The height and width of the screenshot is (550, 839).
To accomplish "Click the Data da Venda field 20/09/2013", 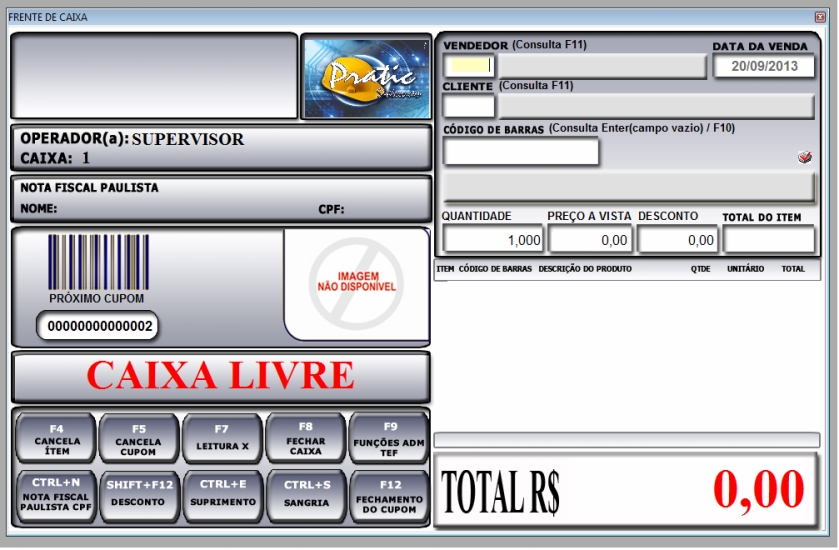I will [x=764, y=66].
